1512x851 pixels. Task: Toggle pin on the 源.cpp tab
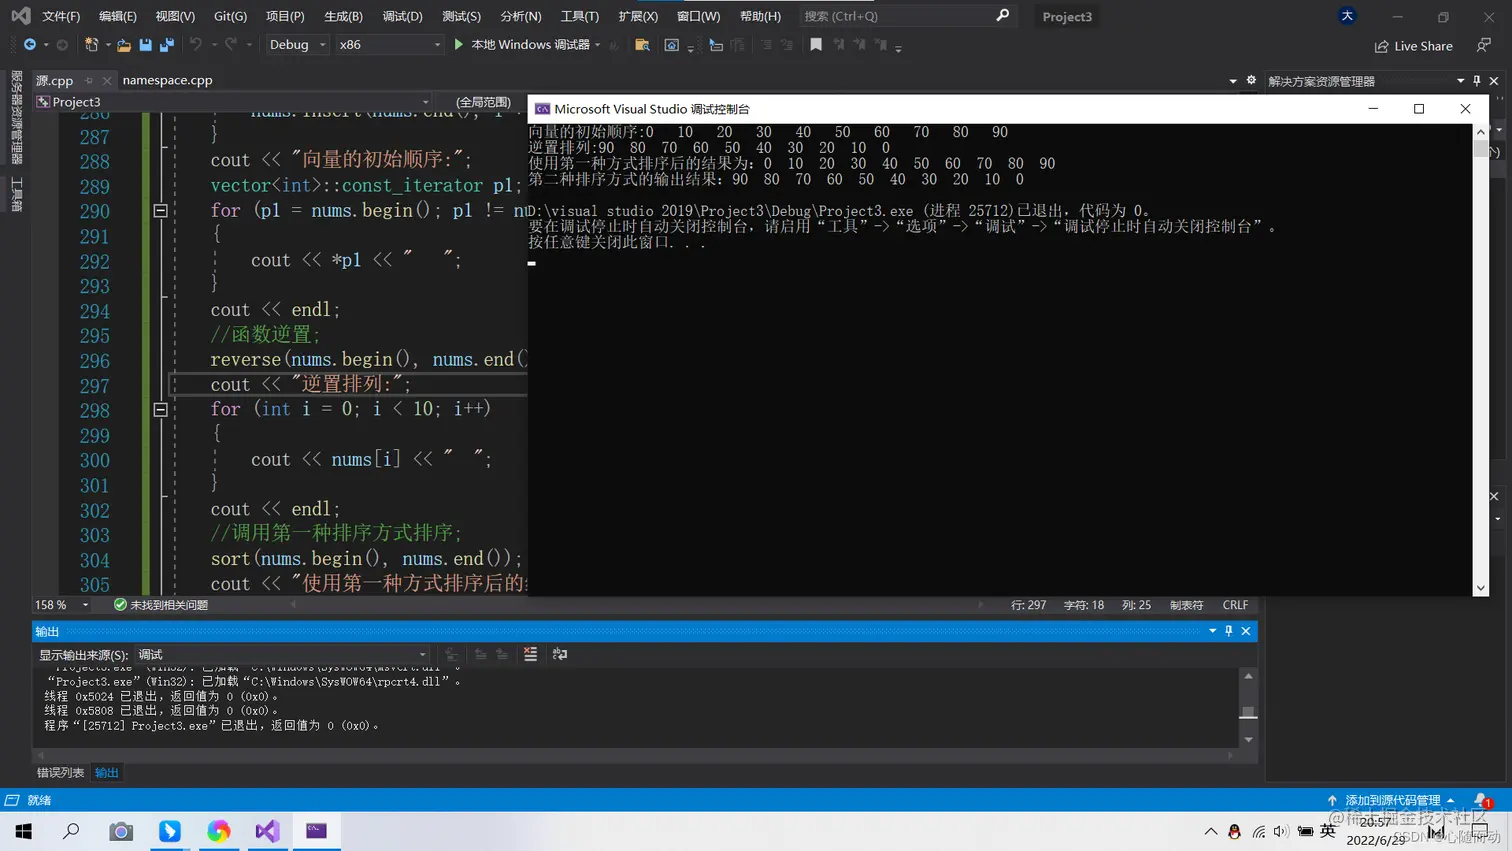coord(89,81)
